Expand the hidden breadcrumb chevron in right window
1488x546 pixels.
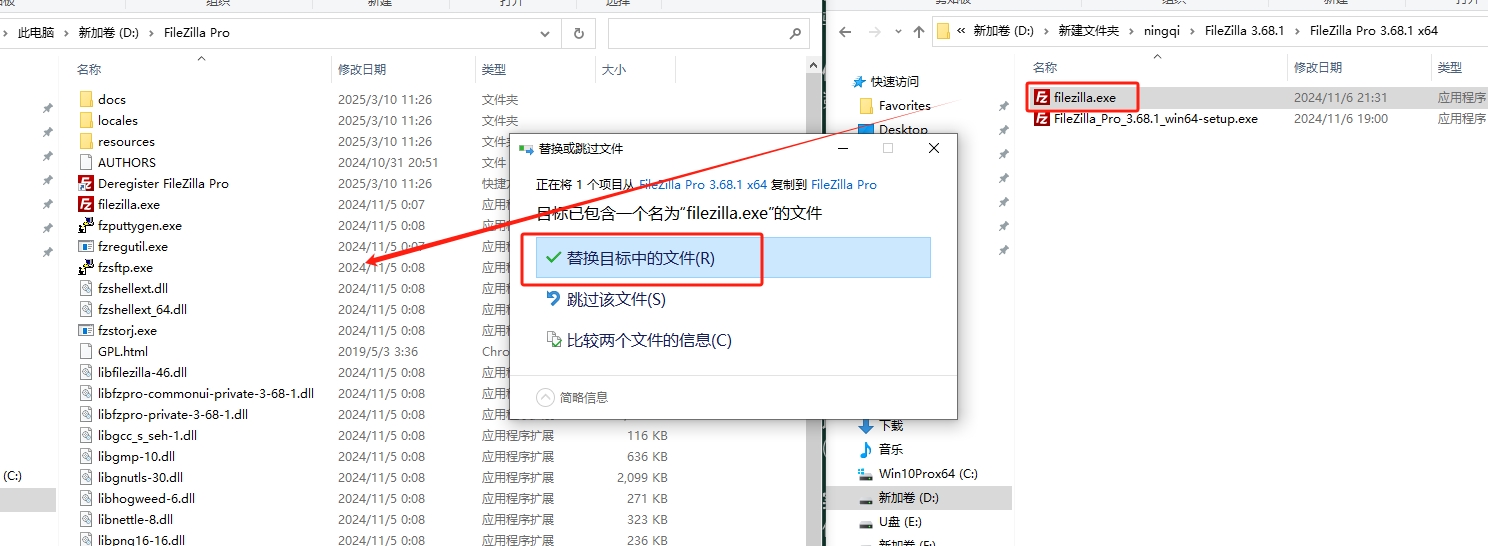pos(961,31)
